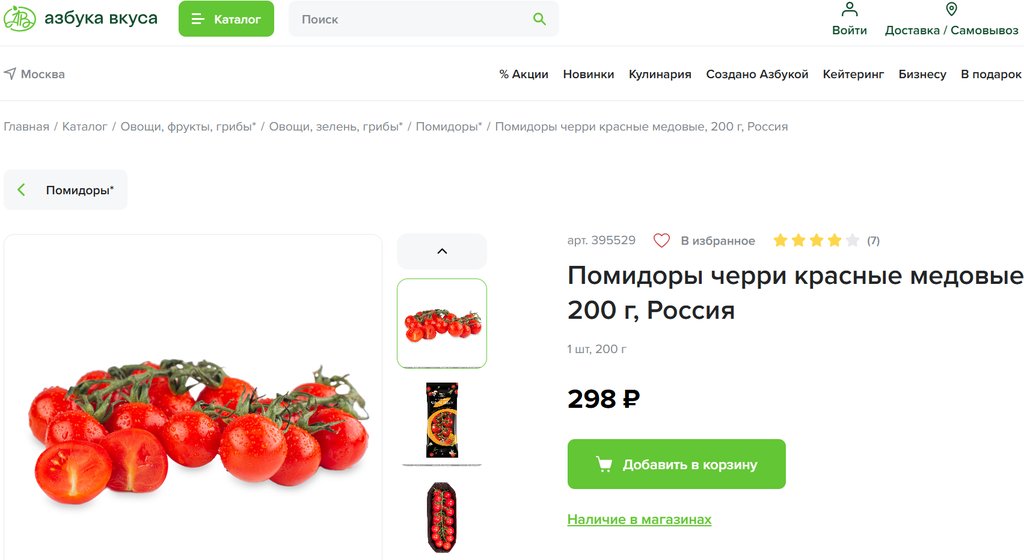1024x560 pixels.
Task: Open the % Акции menu item
Action: (524, 74)
